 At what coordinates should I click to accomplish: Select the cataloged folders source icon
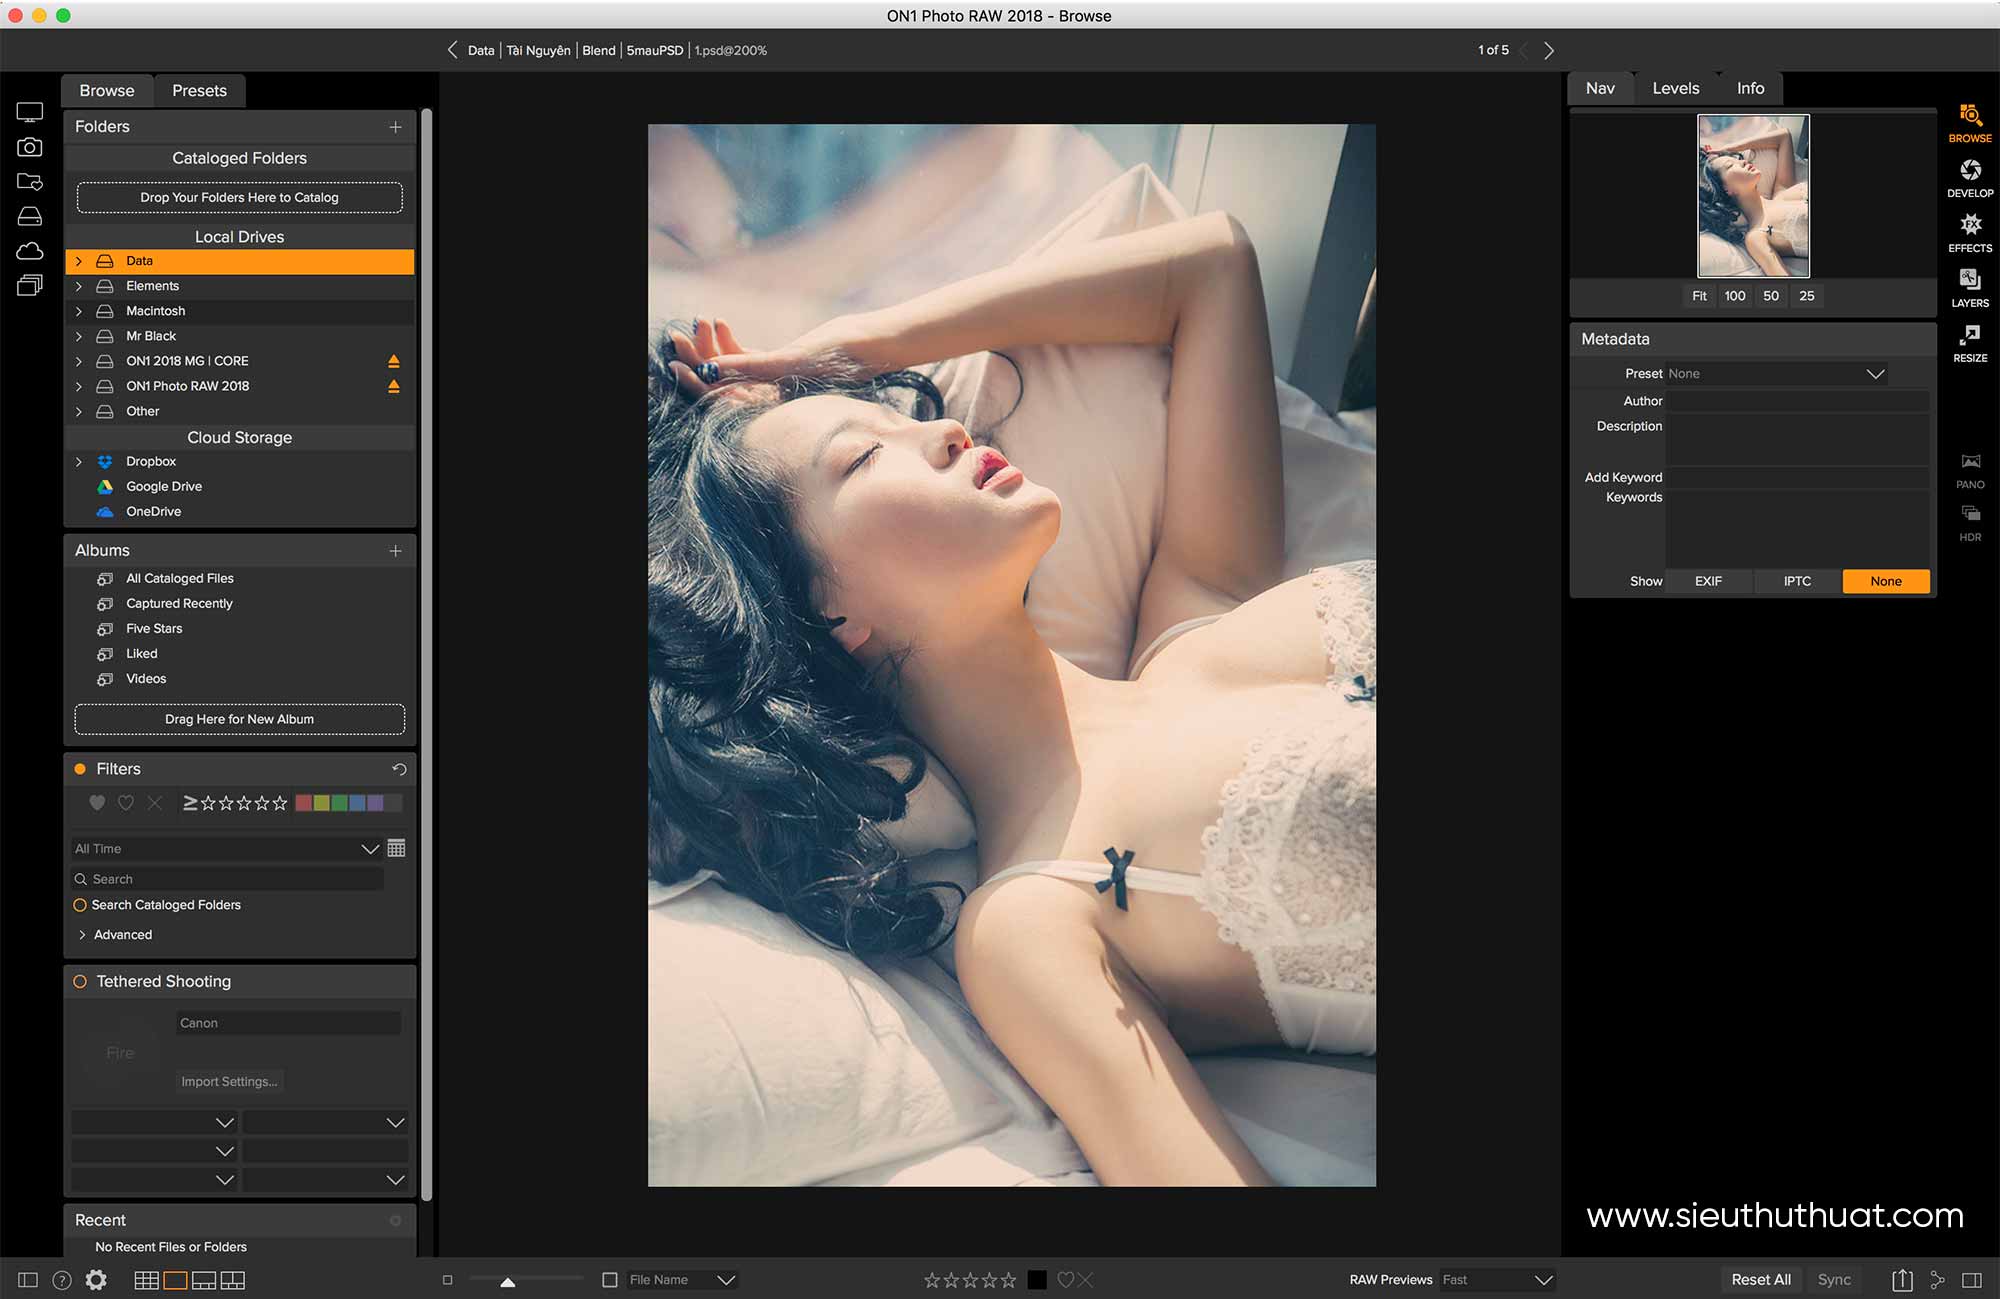(30, 181)
